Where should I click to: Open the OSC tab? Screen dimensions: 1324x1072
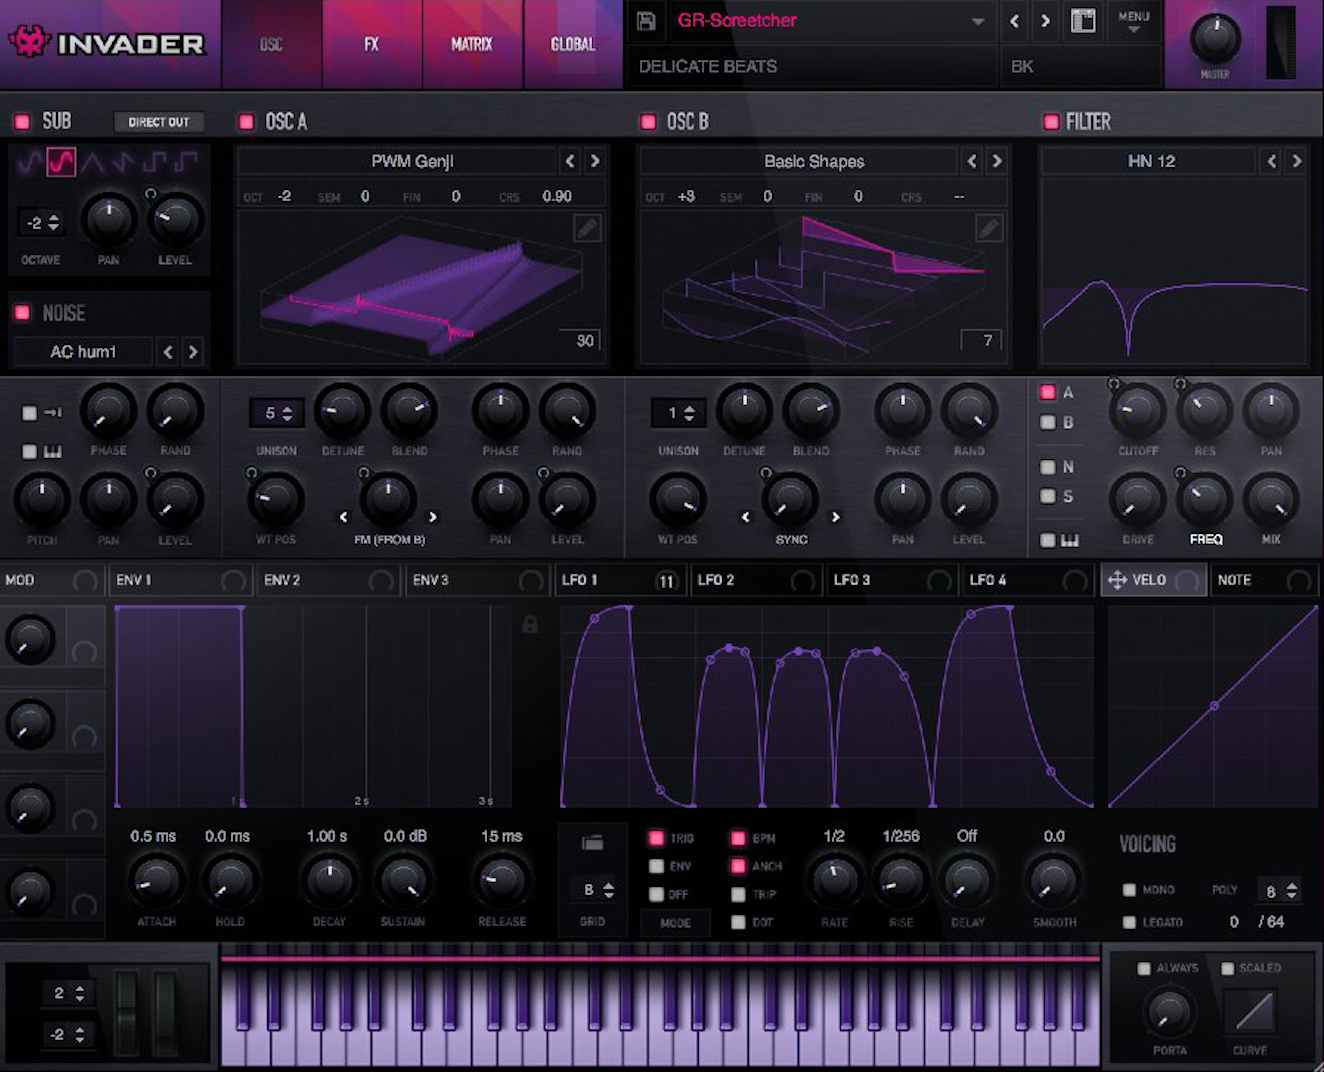coord(271,44)
